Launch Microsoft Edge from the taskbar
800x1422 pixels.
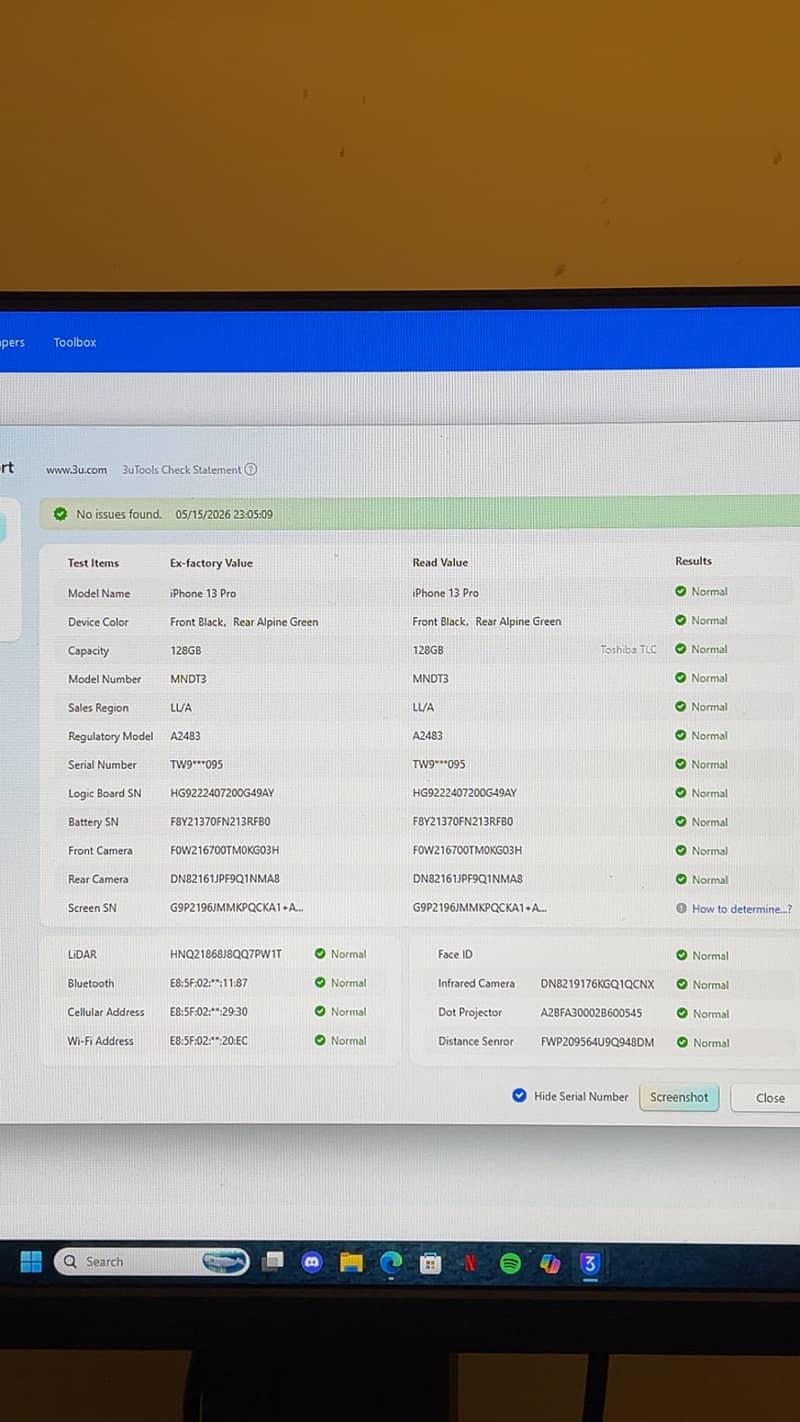(x=391, y=1262)
